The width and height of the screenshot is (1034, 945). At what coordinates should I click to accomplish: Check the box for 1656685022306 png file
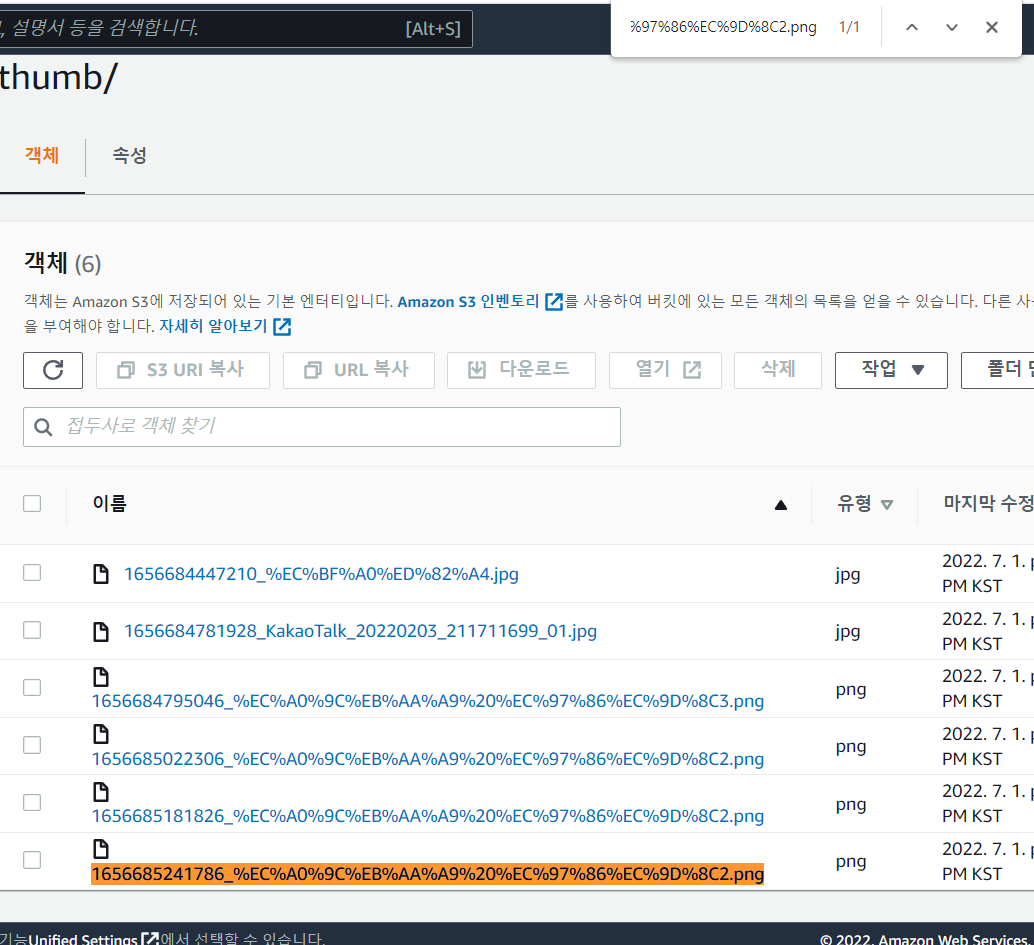click(x=32, y=745)
